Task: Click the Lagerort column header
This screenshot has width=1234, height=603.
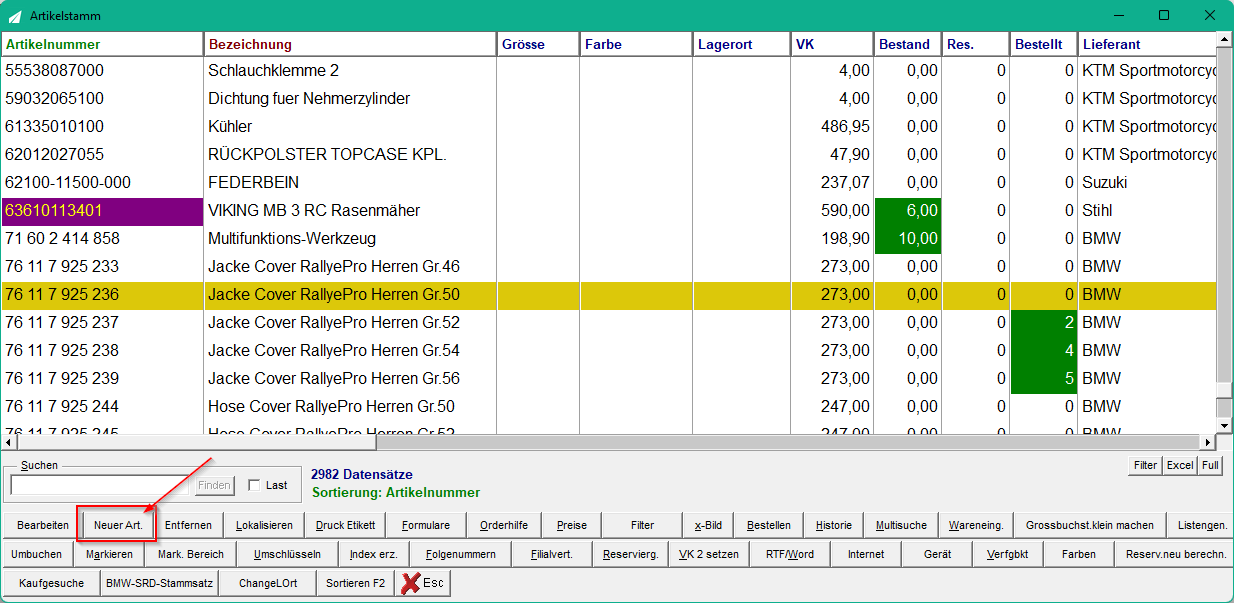Action: pyautogui.click(x=741, y=44)
